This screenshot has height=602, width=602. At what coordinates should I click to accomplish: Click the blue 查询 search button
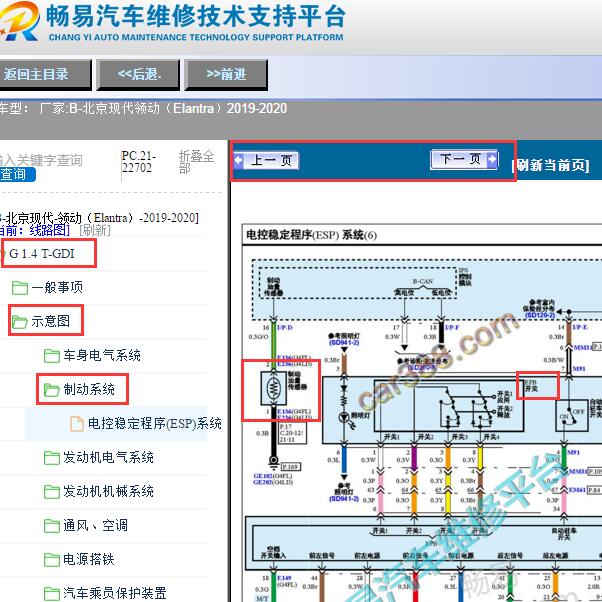[17, 174]
